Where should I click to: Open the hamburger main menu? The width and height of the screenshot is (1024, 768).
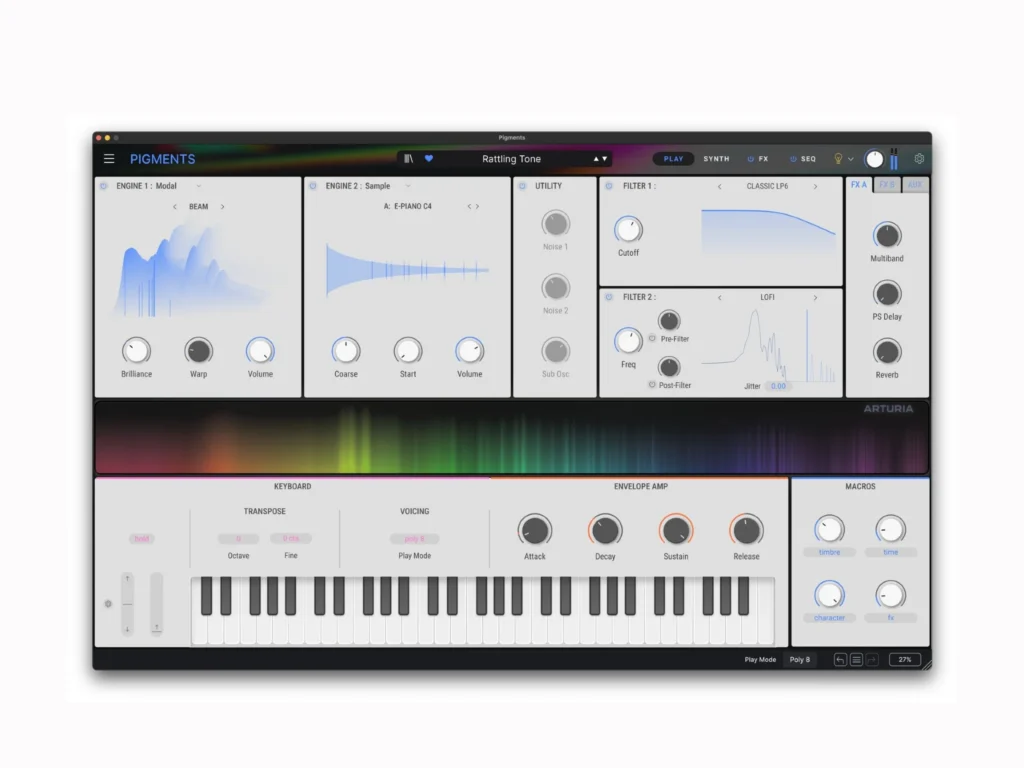pos(109,159)
